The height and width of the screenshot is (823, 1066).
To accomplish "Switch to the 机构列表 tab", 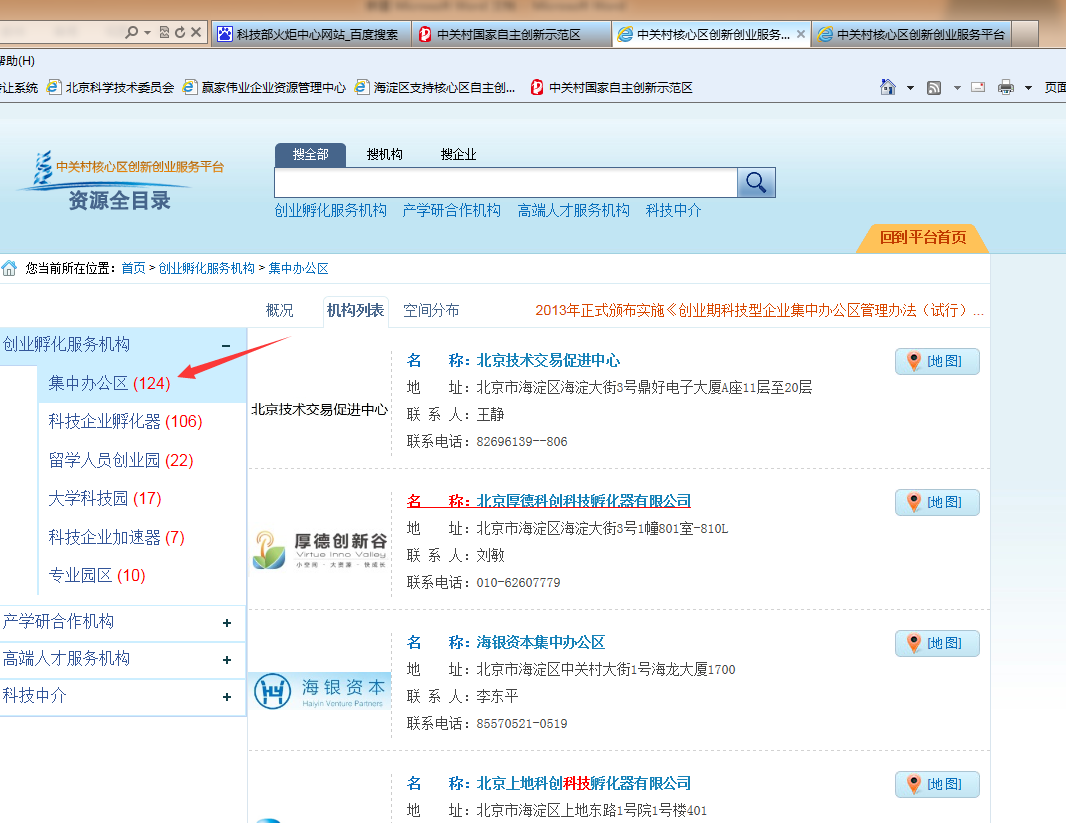I will click(356, 311).
